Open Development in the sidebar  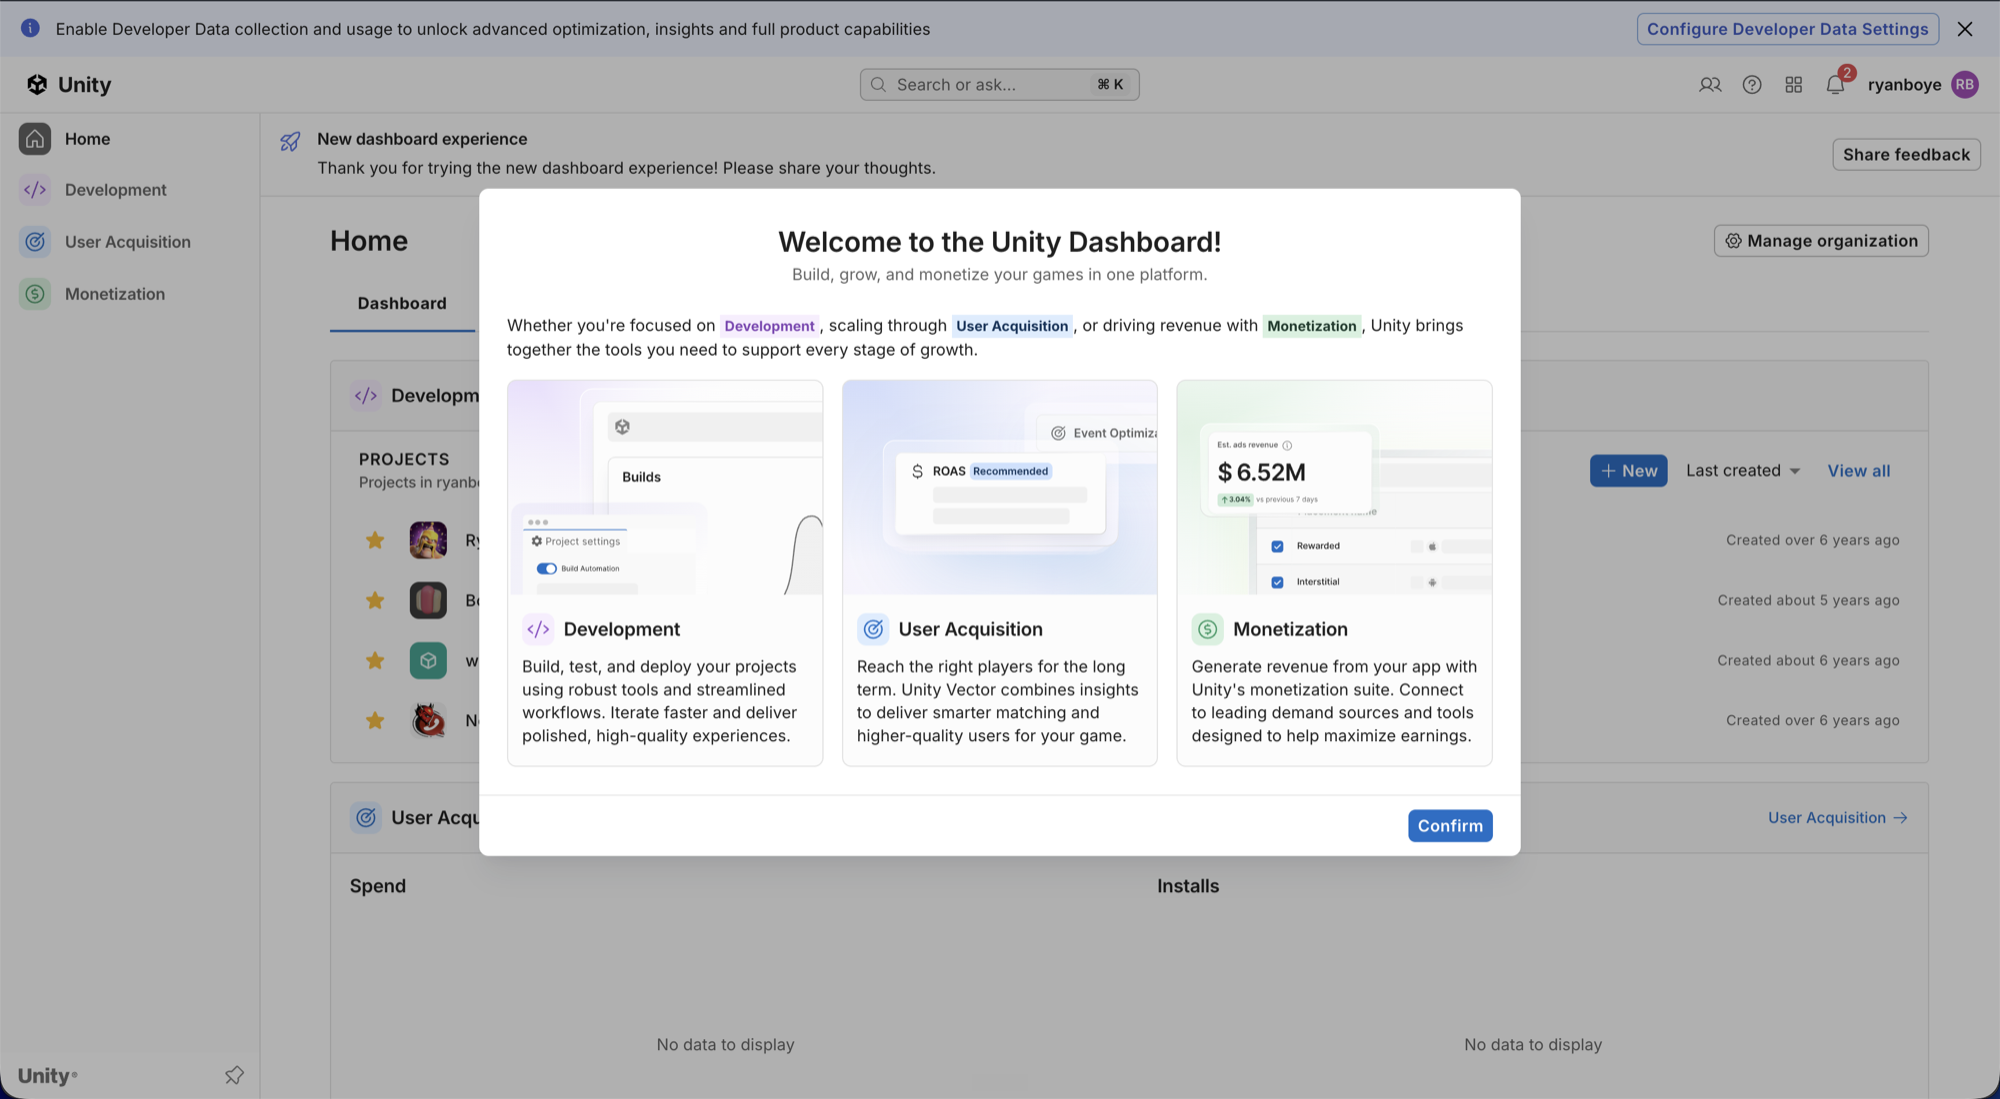[115, 190]
